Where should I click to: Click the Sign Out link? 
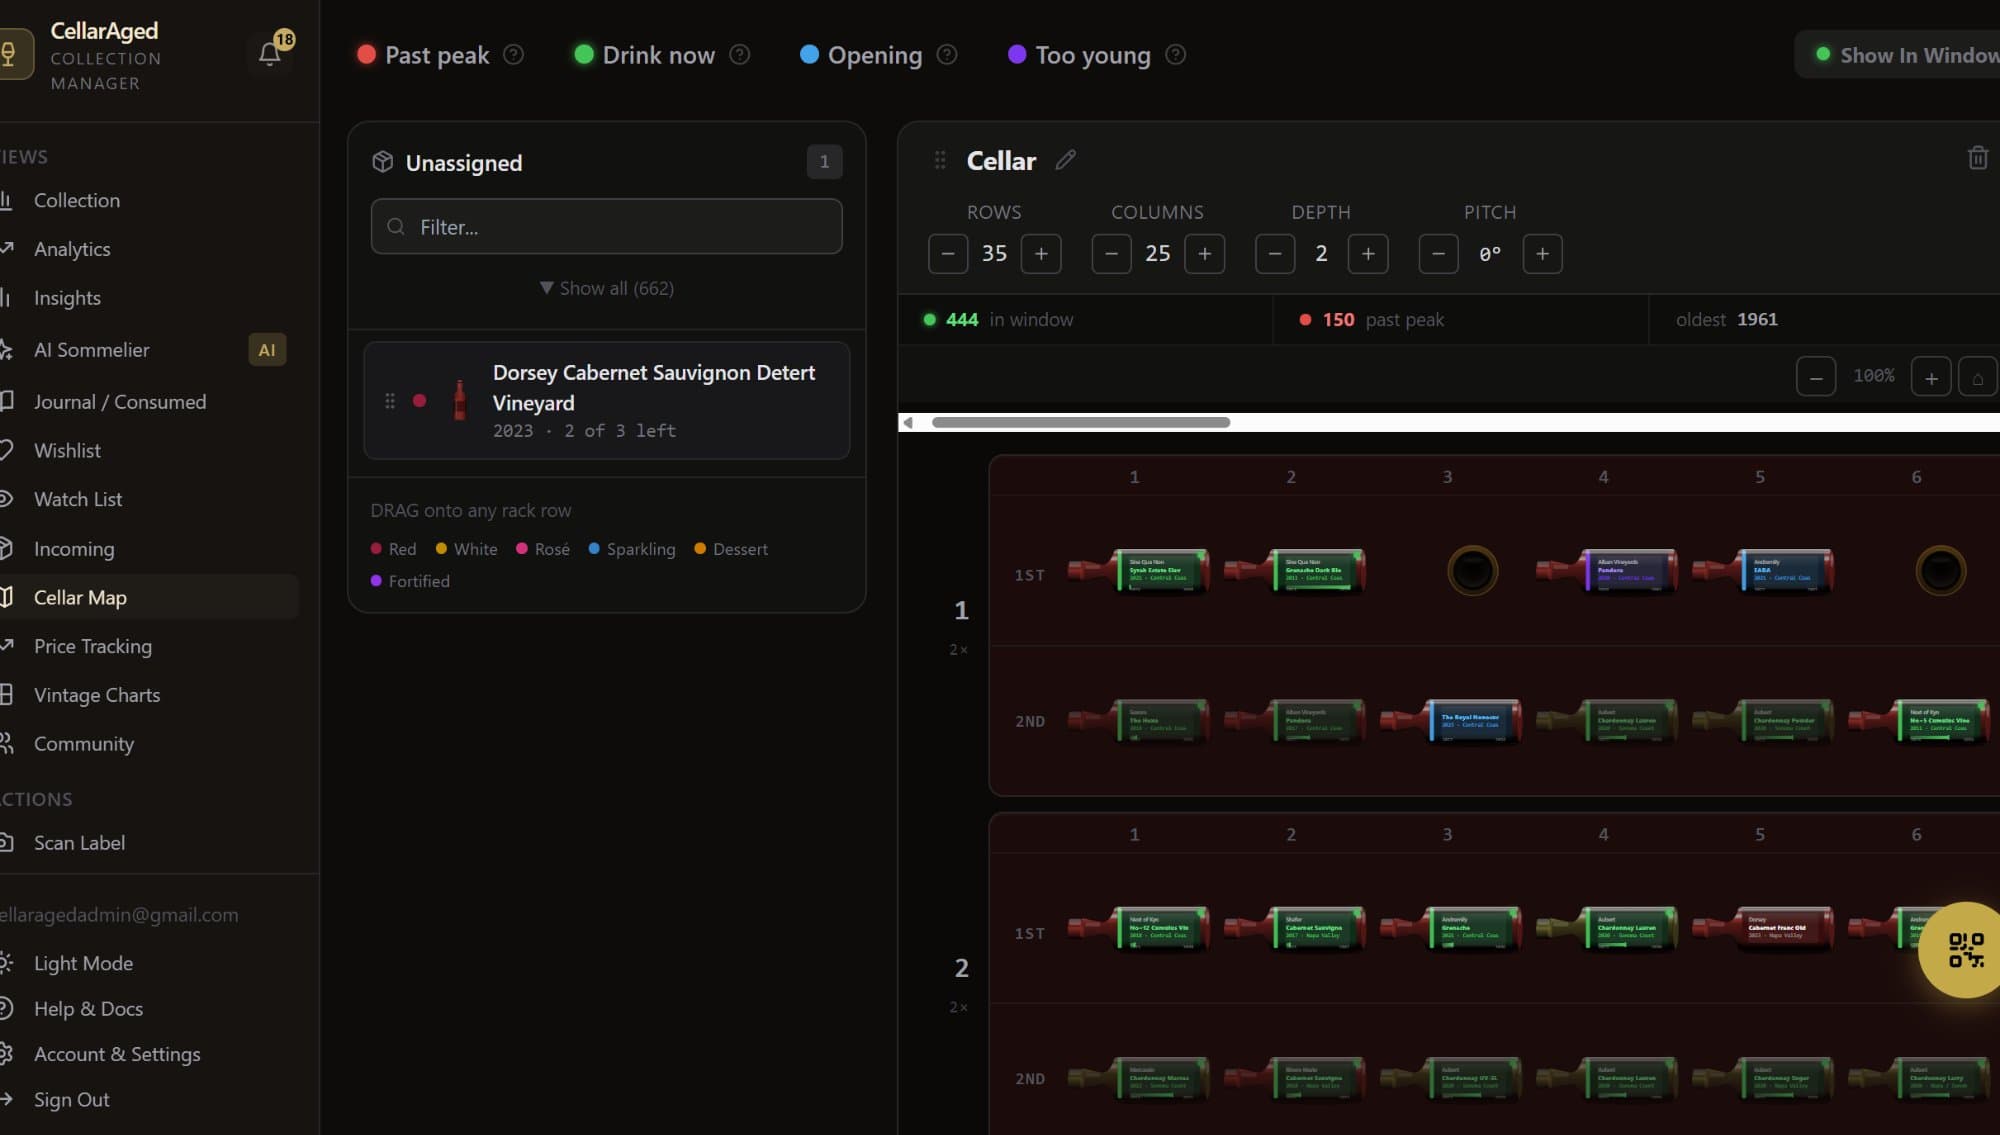(71, 1099)
